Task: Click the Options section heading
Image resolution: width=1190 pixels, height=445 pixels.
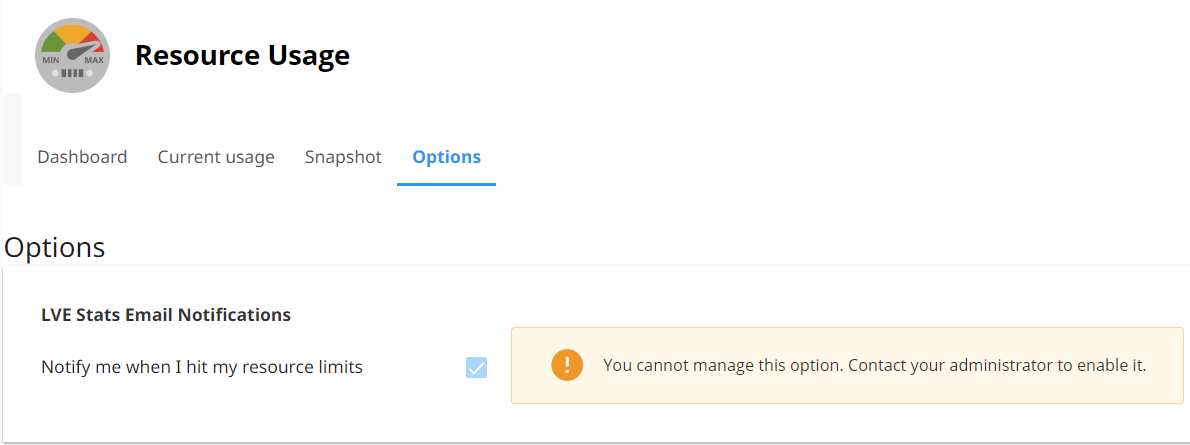Action: [55, 247]
